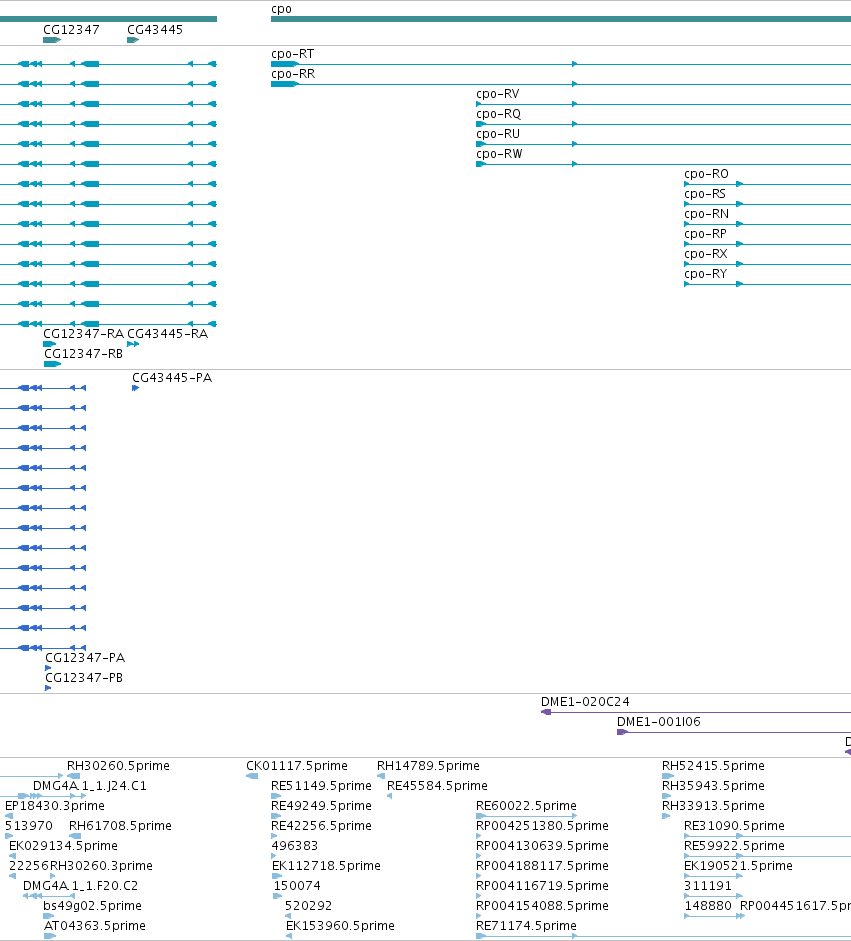Select RH30260.5prime EST label
This screenshot has width=851, height=941.
pyautogui.click(x=118, y=766)
